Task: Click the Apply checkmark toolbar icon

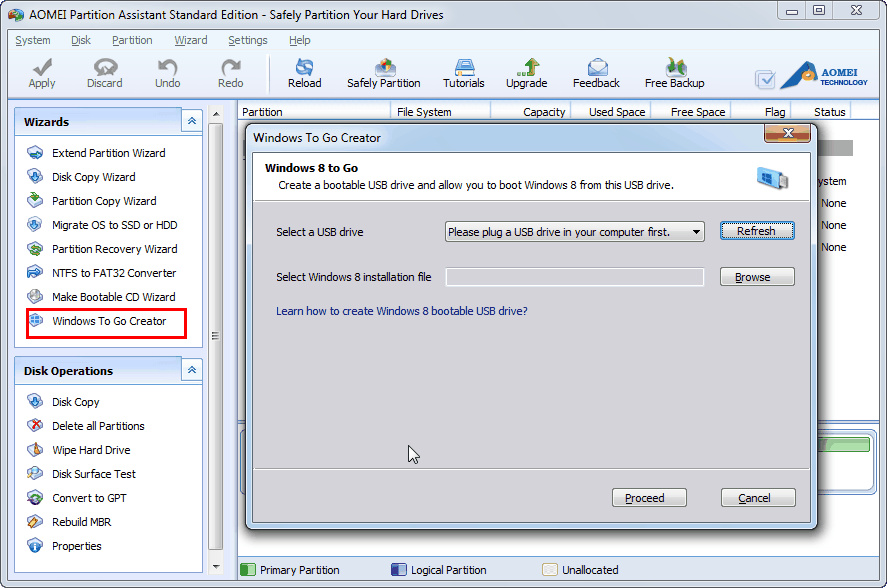Action: 42,67
